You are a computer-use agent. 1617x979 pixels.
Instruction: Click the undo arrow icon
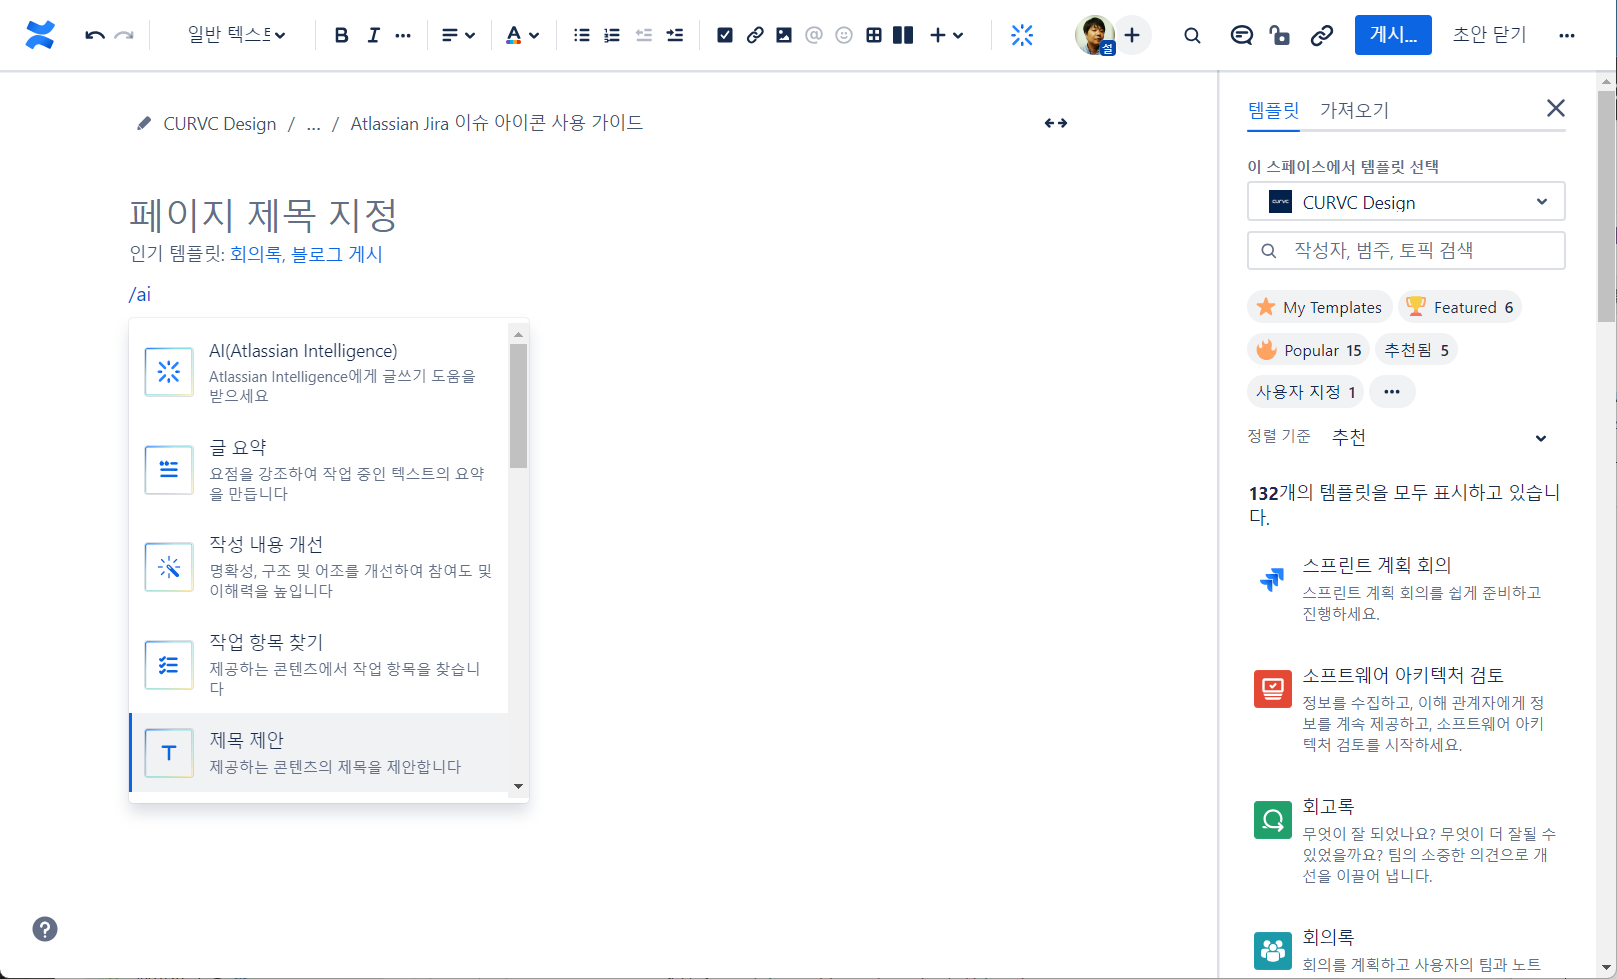[95, 36]
